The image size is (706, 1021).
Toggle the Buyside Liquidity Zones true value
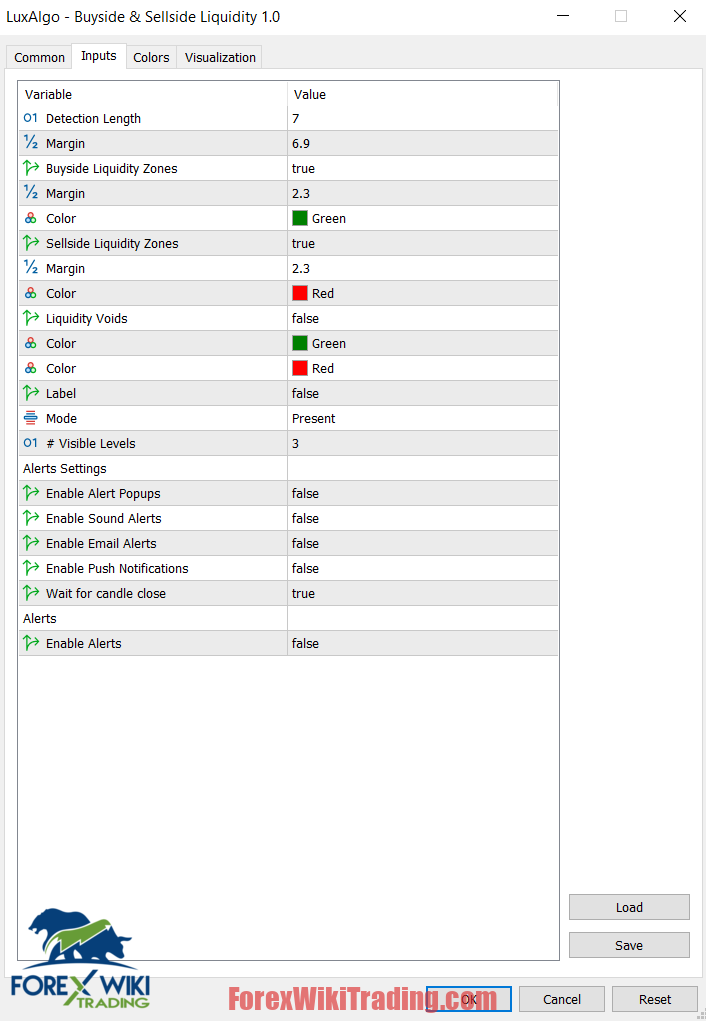coord(423,168)
